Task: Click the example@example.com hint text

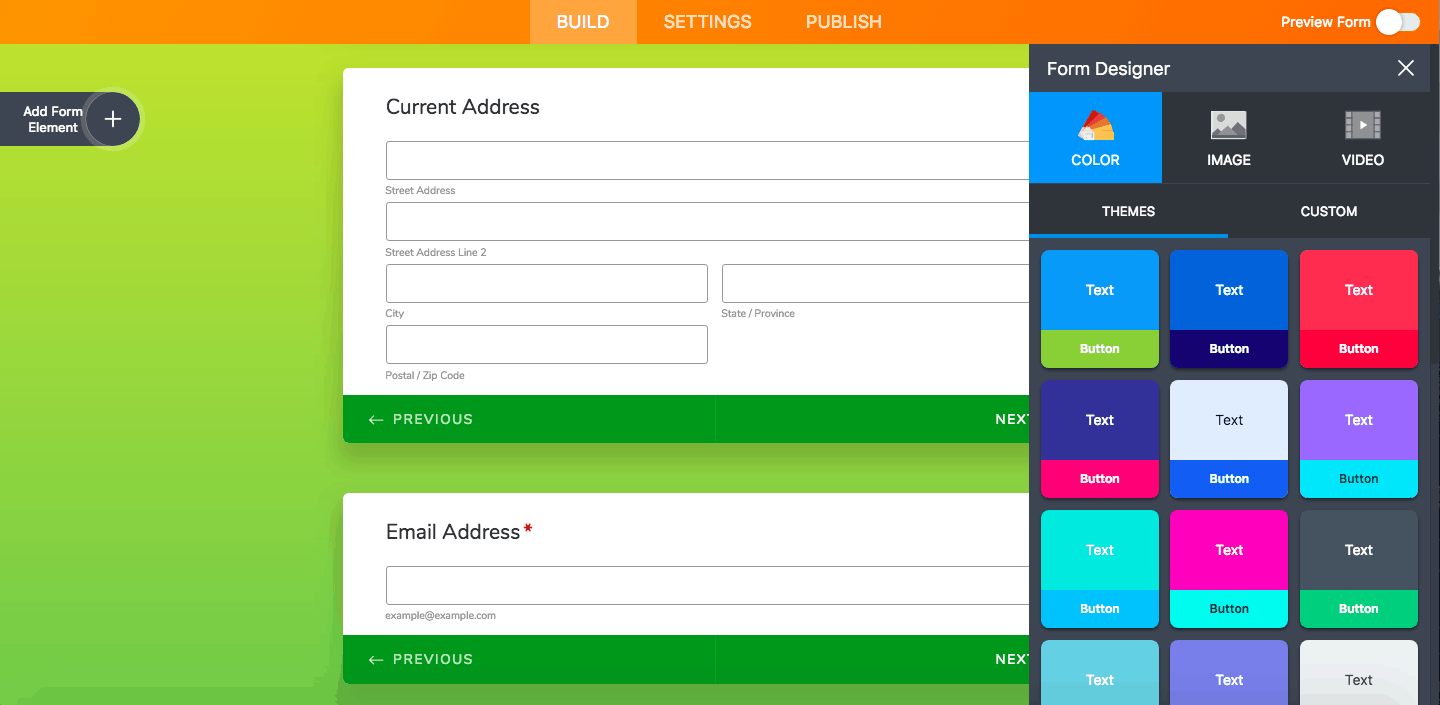Action: (x=441, y=615)
